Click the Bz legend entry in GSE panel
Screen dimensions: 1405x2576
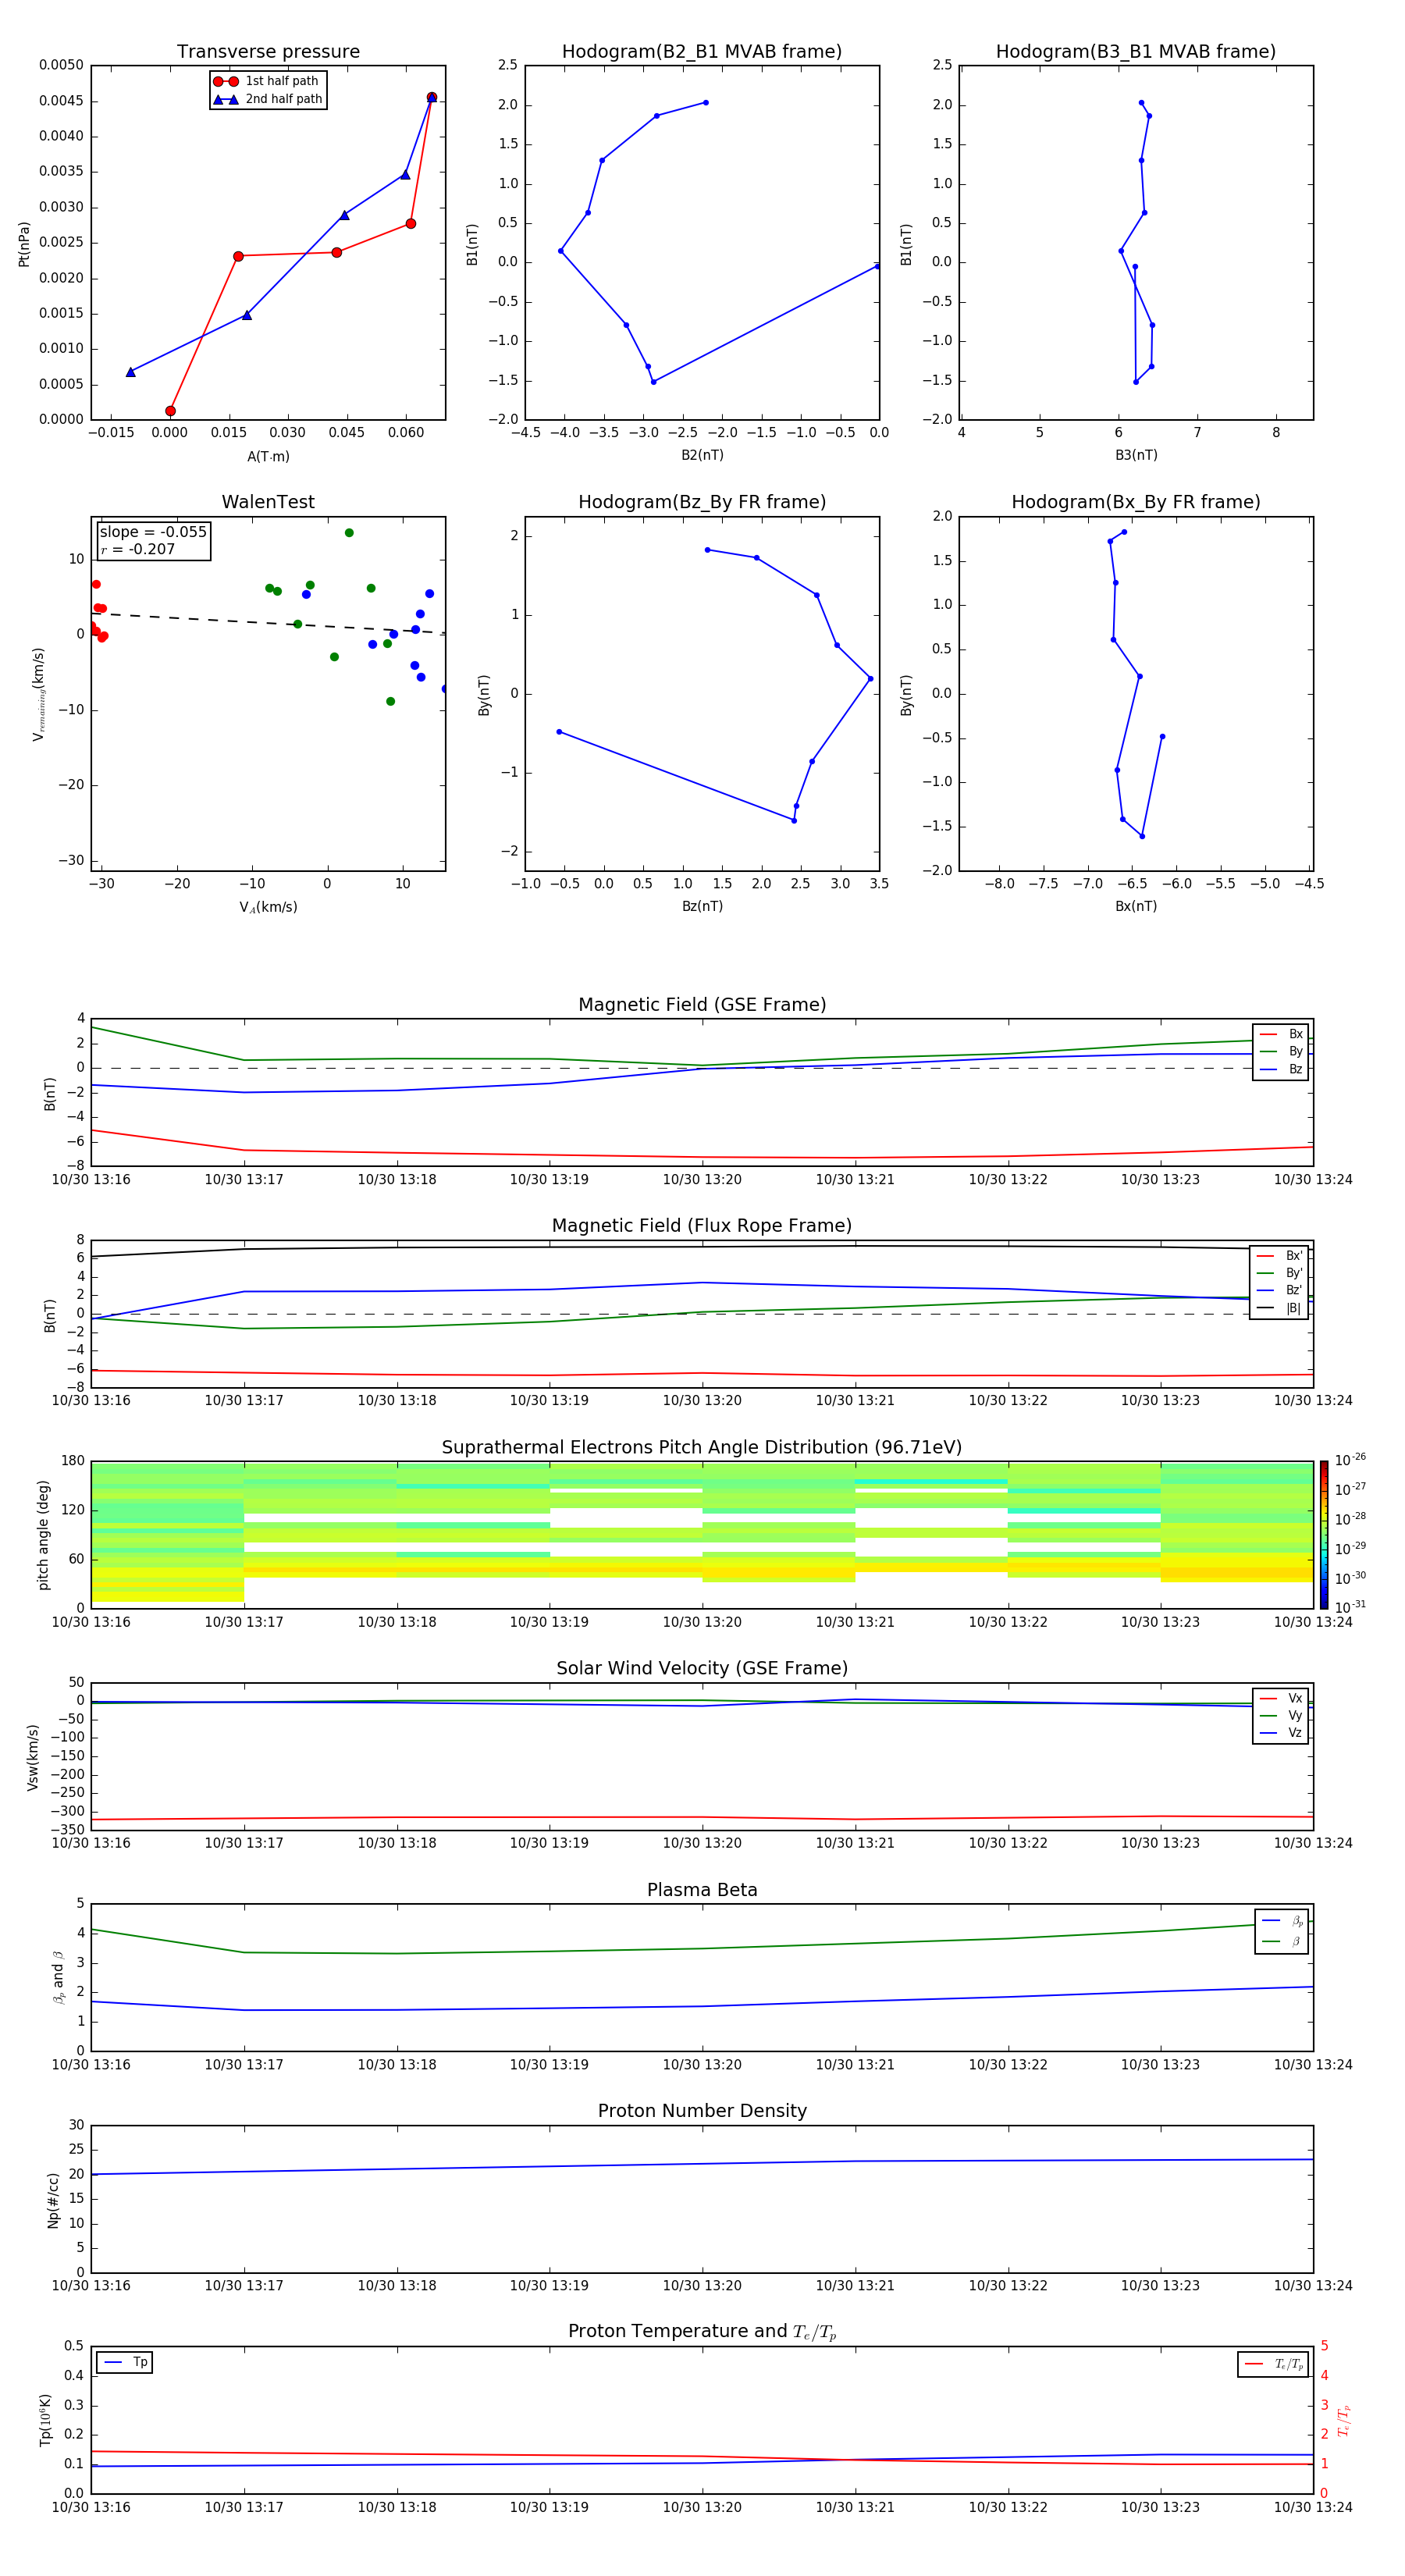point(1281,1069)
